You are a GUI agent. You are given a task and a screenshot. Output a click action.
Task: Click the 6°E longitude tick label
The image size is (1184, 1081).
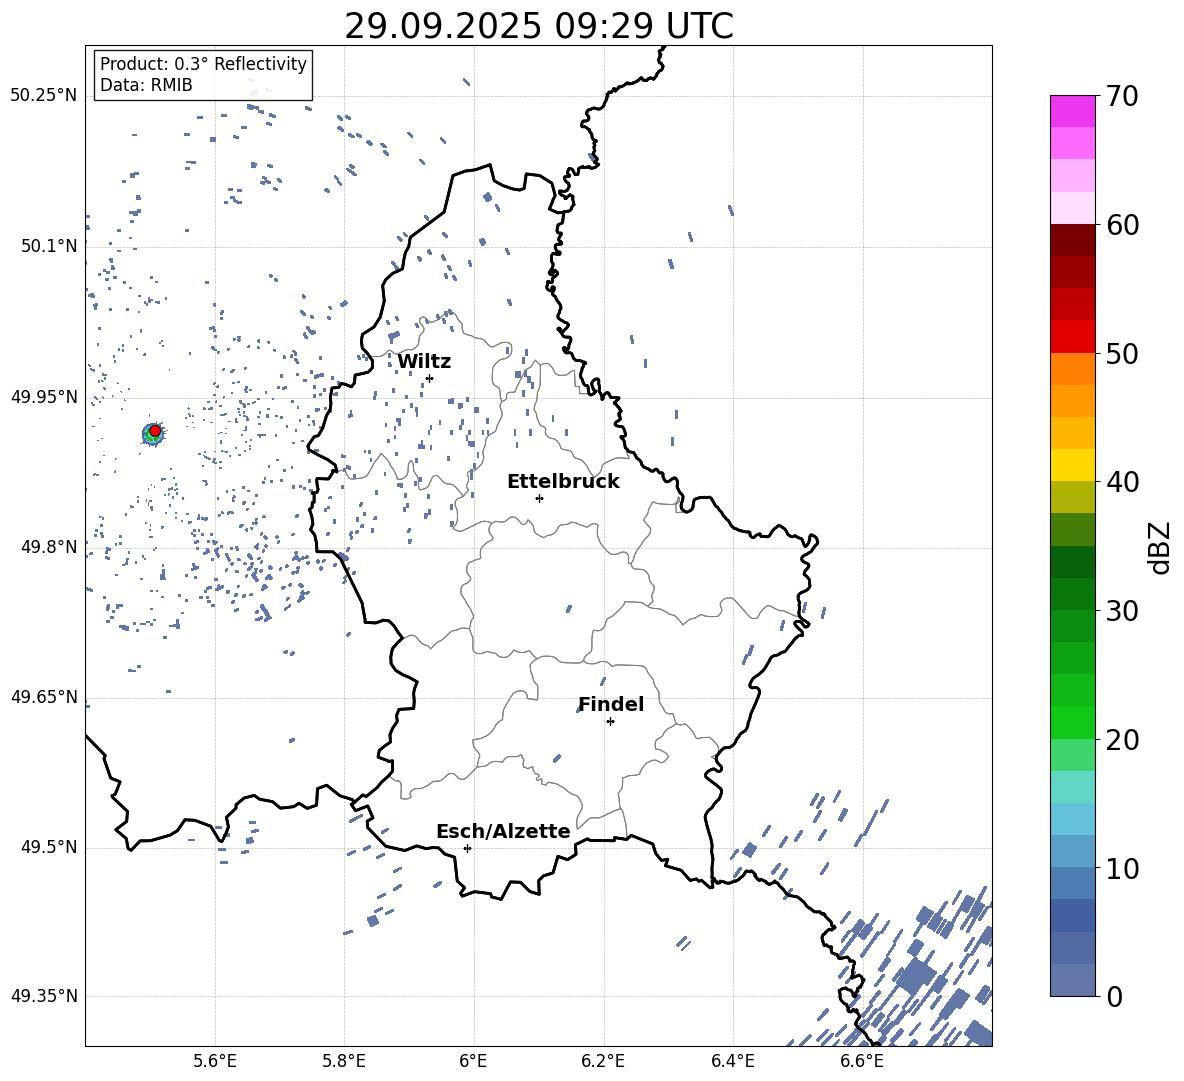pos(473,1061)
